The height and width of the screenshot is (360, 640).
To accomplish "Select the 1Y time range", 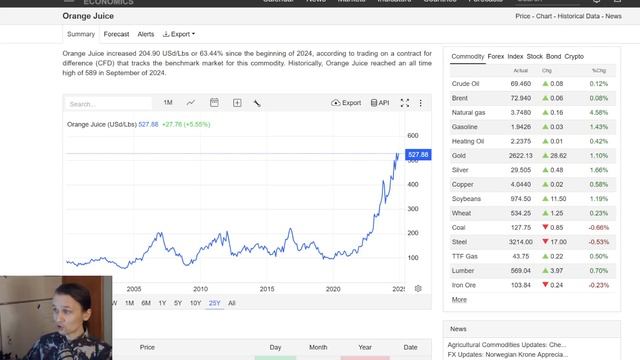I will [x=162, y=303].
